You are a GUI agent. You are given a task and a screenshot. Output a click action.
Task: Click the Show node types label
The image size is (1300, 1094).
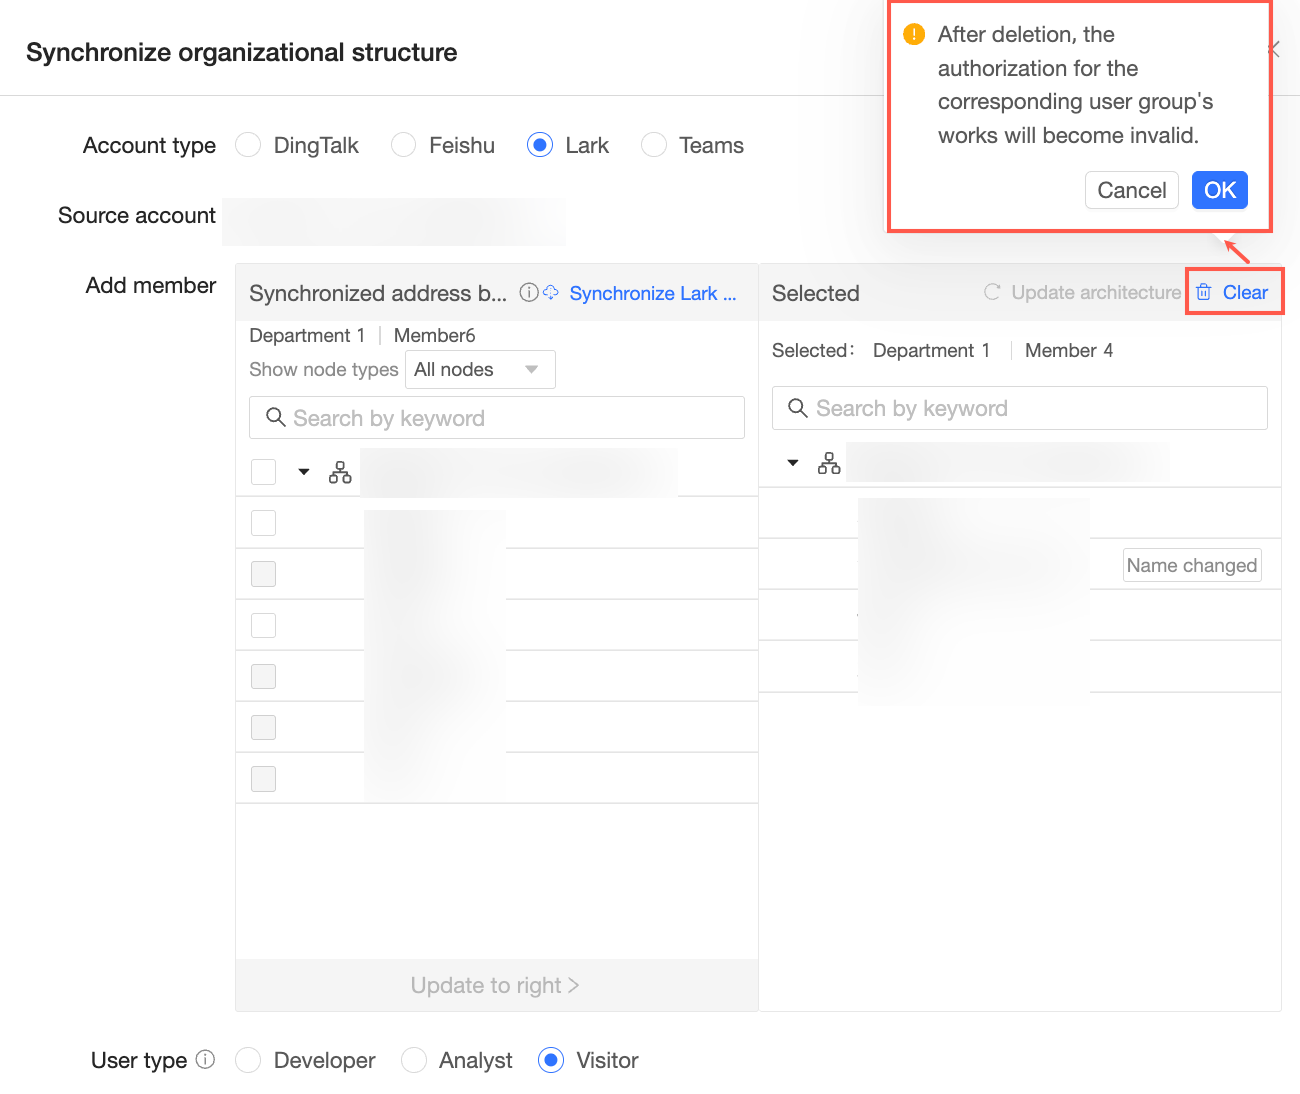(x=324, y=369)
